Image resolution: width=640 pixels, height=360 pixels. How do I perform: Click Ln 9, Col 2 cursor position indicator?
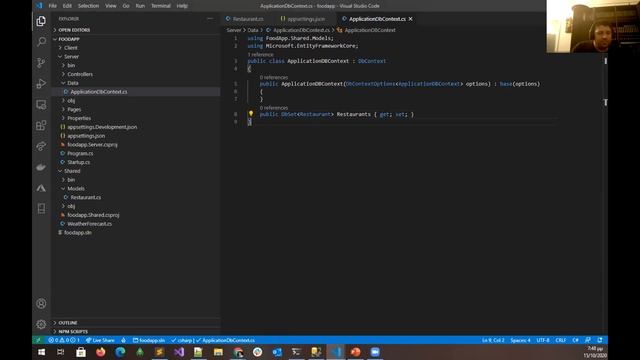click(493, 340)
